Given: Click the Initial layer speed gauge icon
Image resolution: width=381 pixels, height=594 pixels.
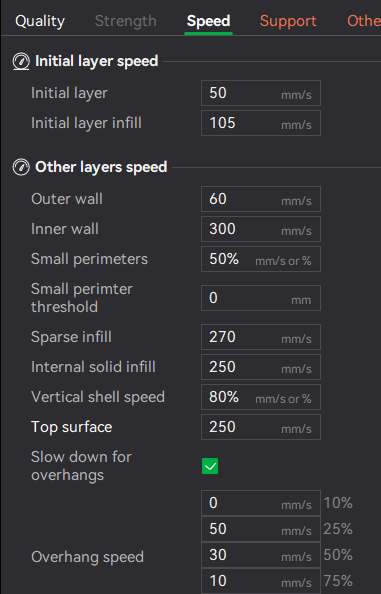Looking at the screenshot, I should (21, 61).
